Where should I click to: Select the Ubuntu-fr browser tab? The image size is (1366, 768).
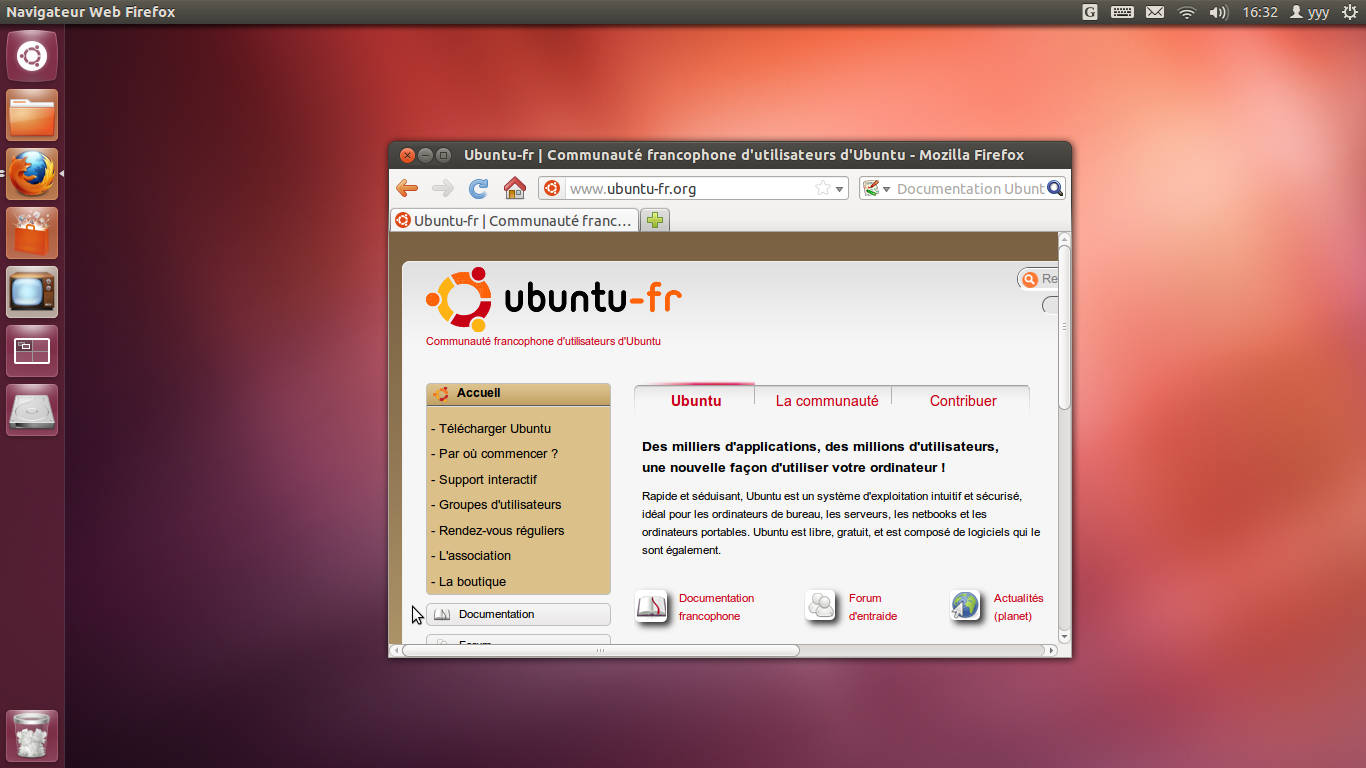(x=515, y=220)
